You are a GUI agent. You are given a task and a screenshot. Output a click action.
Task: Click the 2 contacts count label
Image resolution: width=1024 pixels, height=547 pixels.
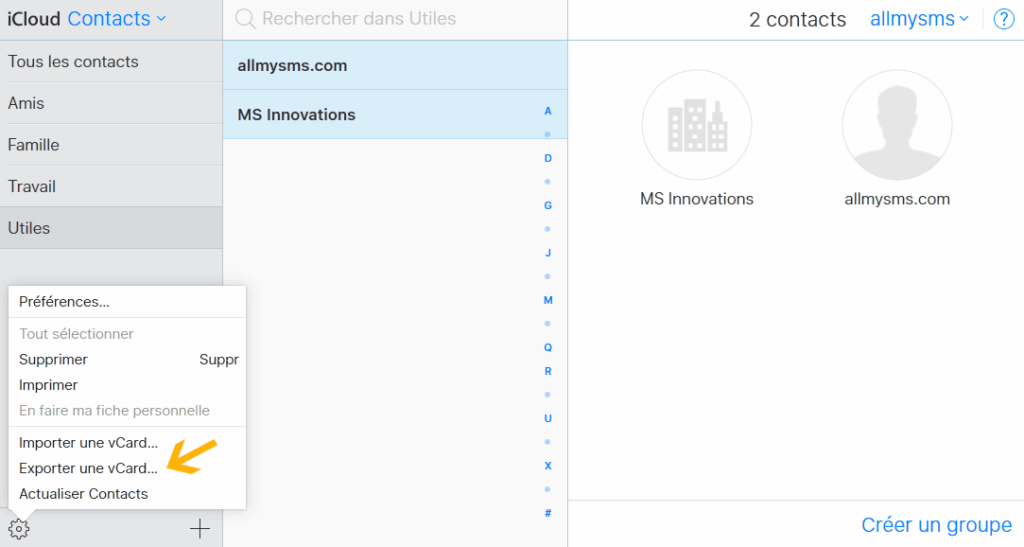click(797, 20)
